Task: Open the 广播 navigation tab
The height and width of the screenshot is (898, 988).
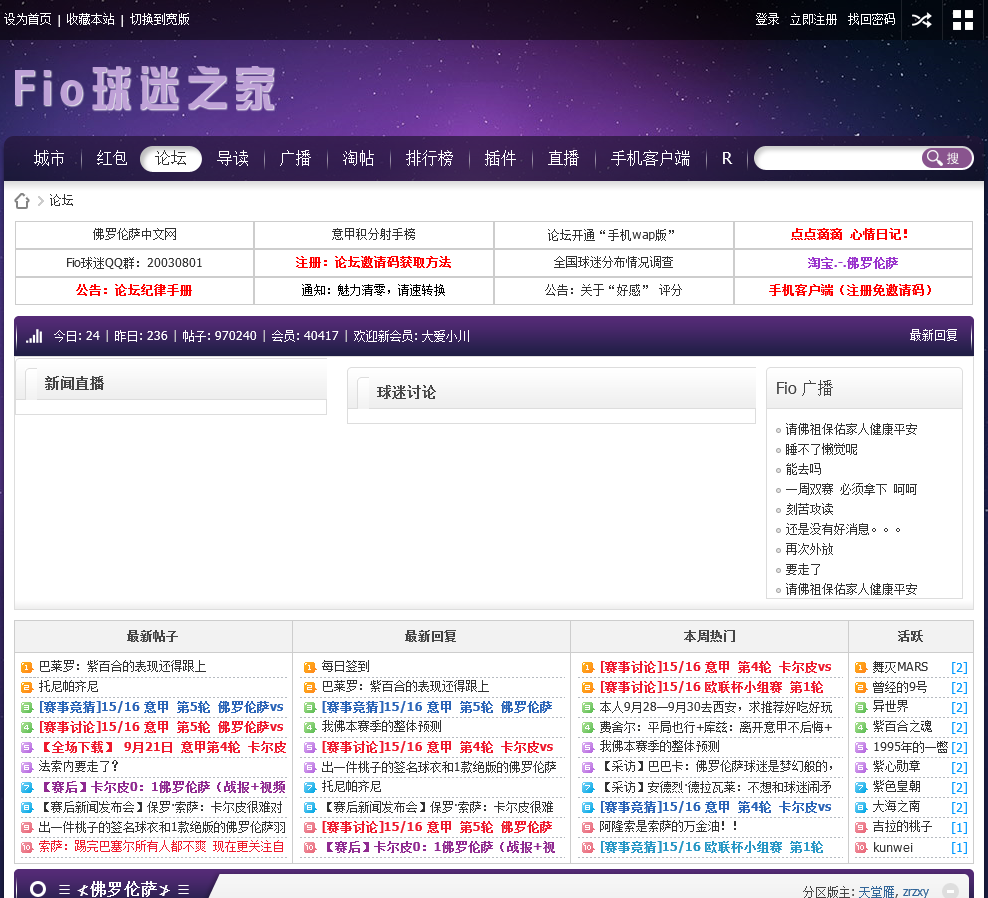Action: [295, 158]
